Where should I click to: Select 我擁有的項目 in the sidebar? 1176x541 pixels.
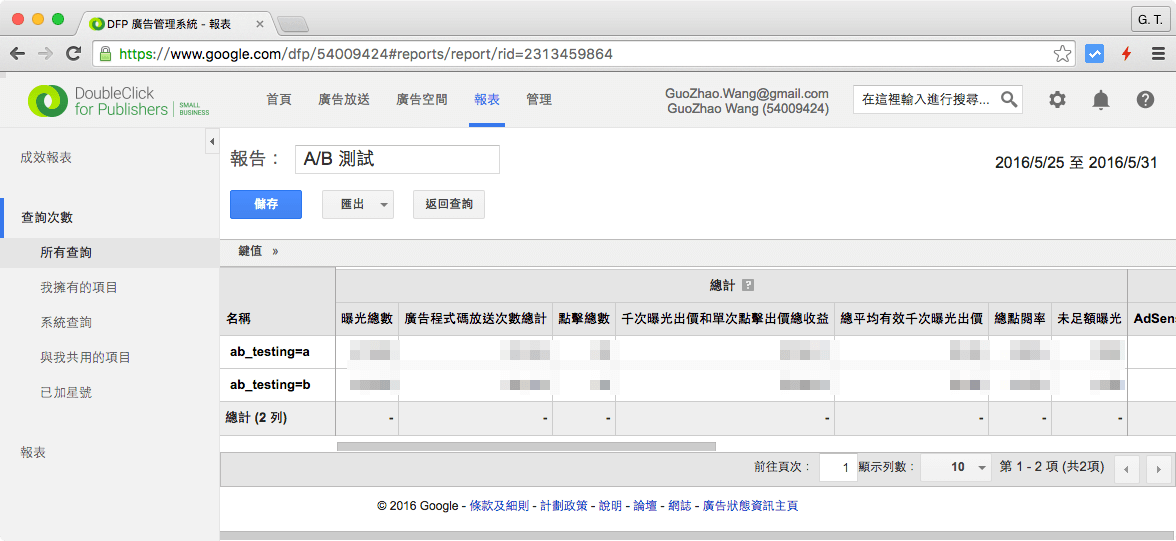(x=79, y=287)
